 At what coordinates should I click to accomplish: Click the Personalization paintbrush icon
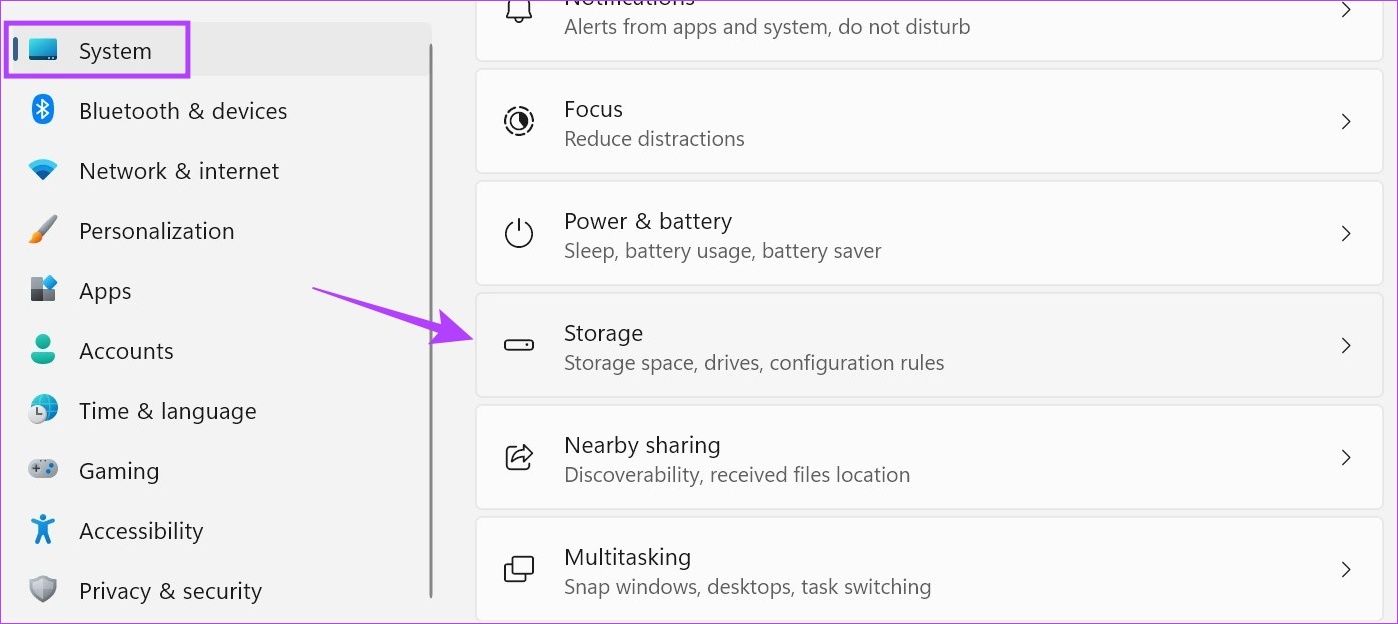point(43,231)
